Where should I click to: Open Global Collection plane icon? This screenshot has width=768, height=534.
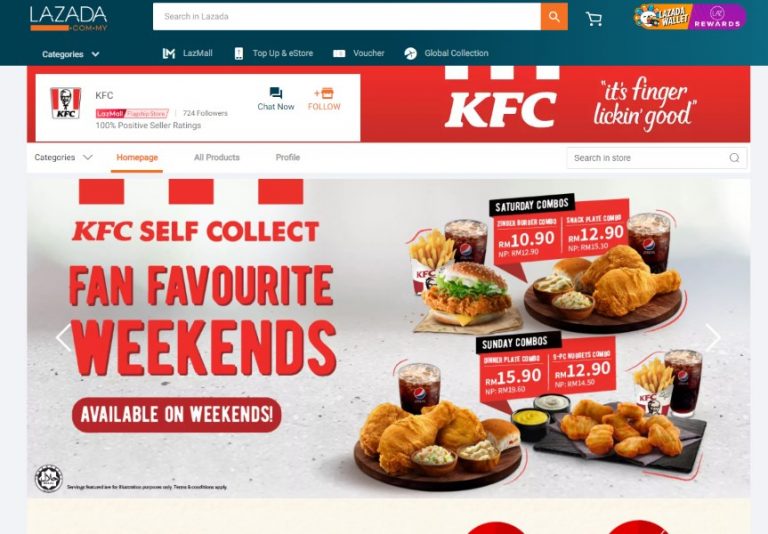tap(410, 53)
